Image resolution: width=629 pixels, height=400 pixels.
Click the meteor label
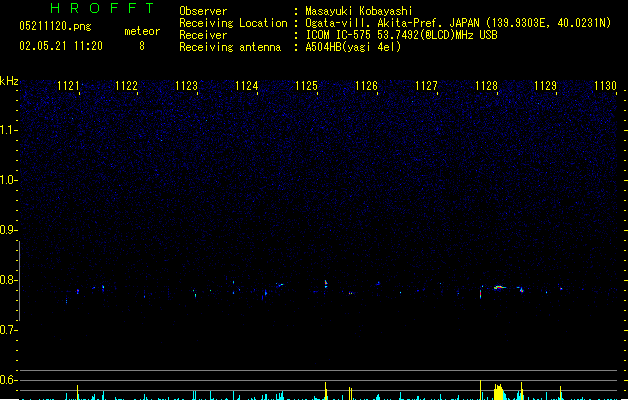tap(142, 31)
